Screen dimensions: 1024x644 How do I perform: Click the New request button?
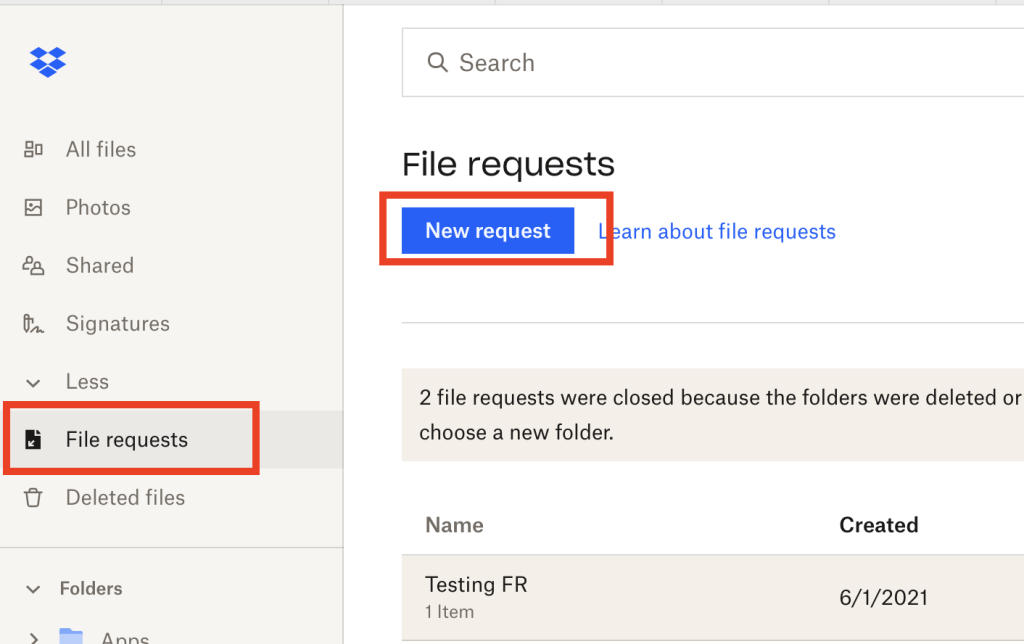click(487, 230)
